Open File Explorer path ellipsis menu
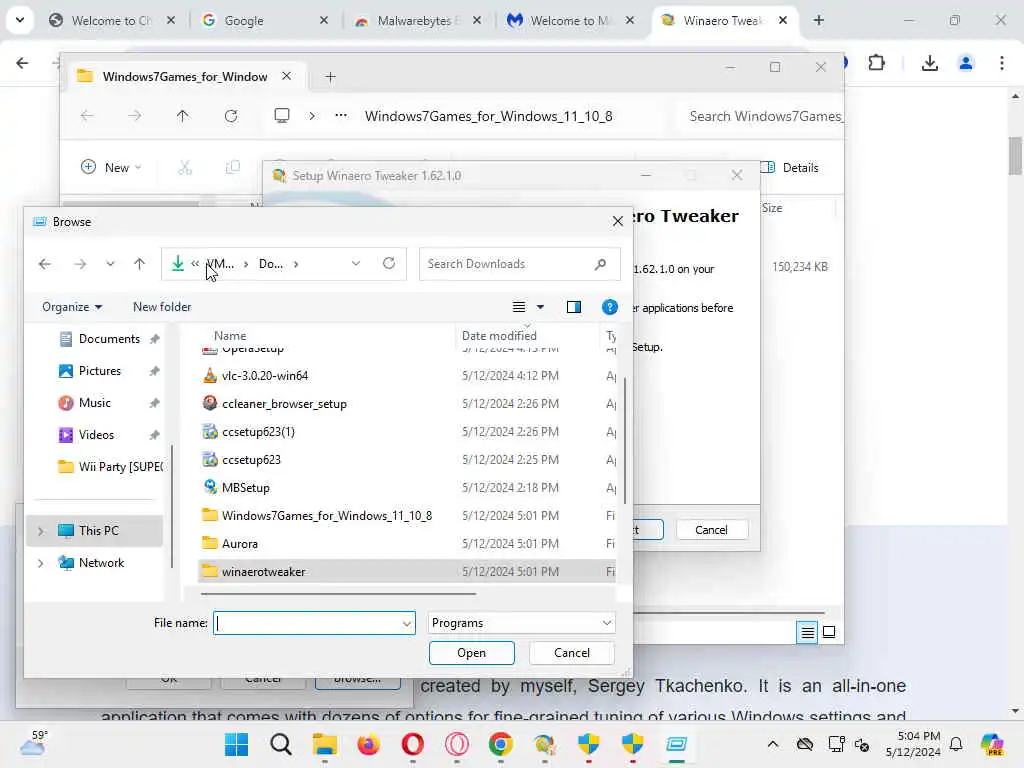The height and width of the screenshot is (768, 1024). [x=341, y=116]
